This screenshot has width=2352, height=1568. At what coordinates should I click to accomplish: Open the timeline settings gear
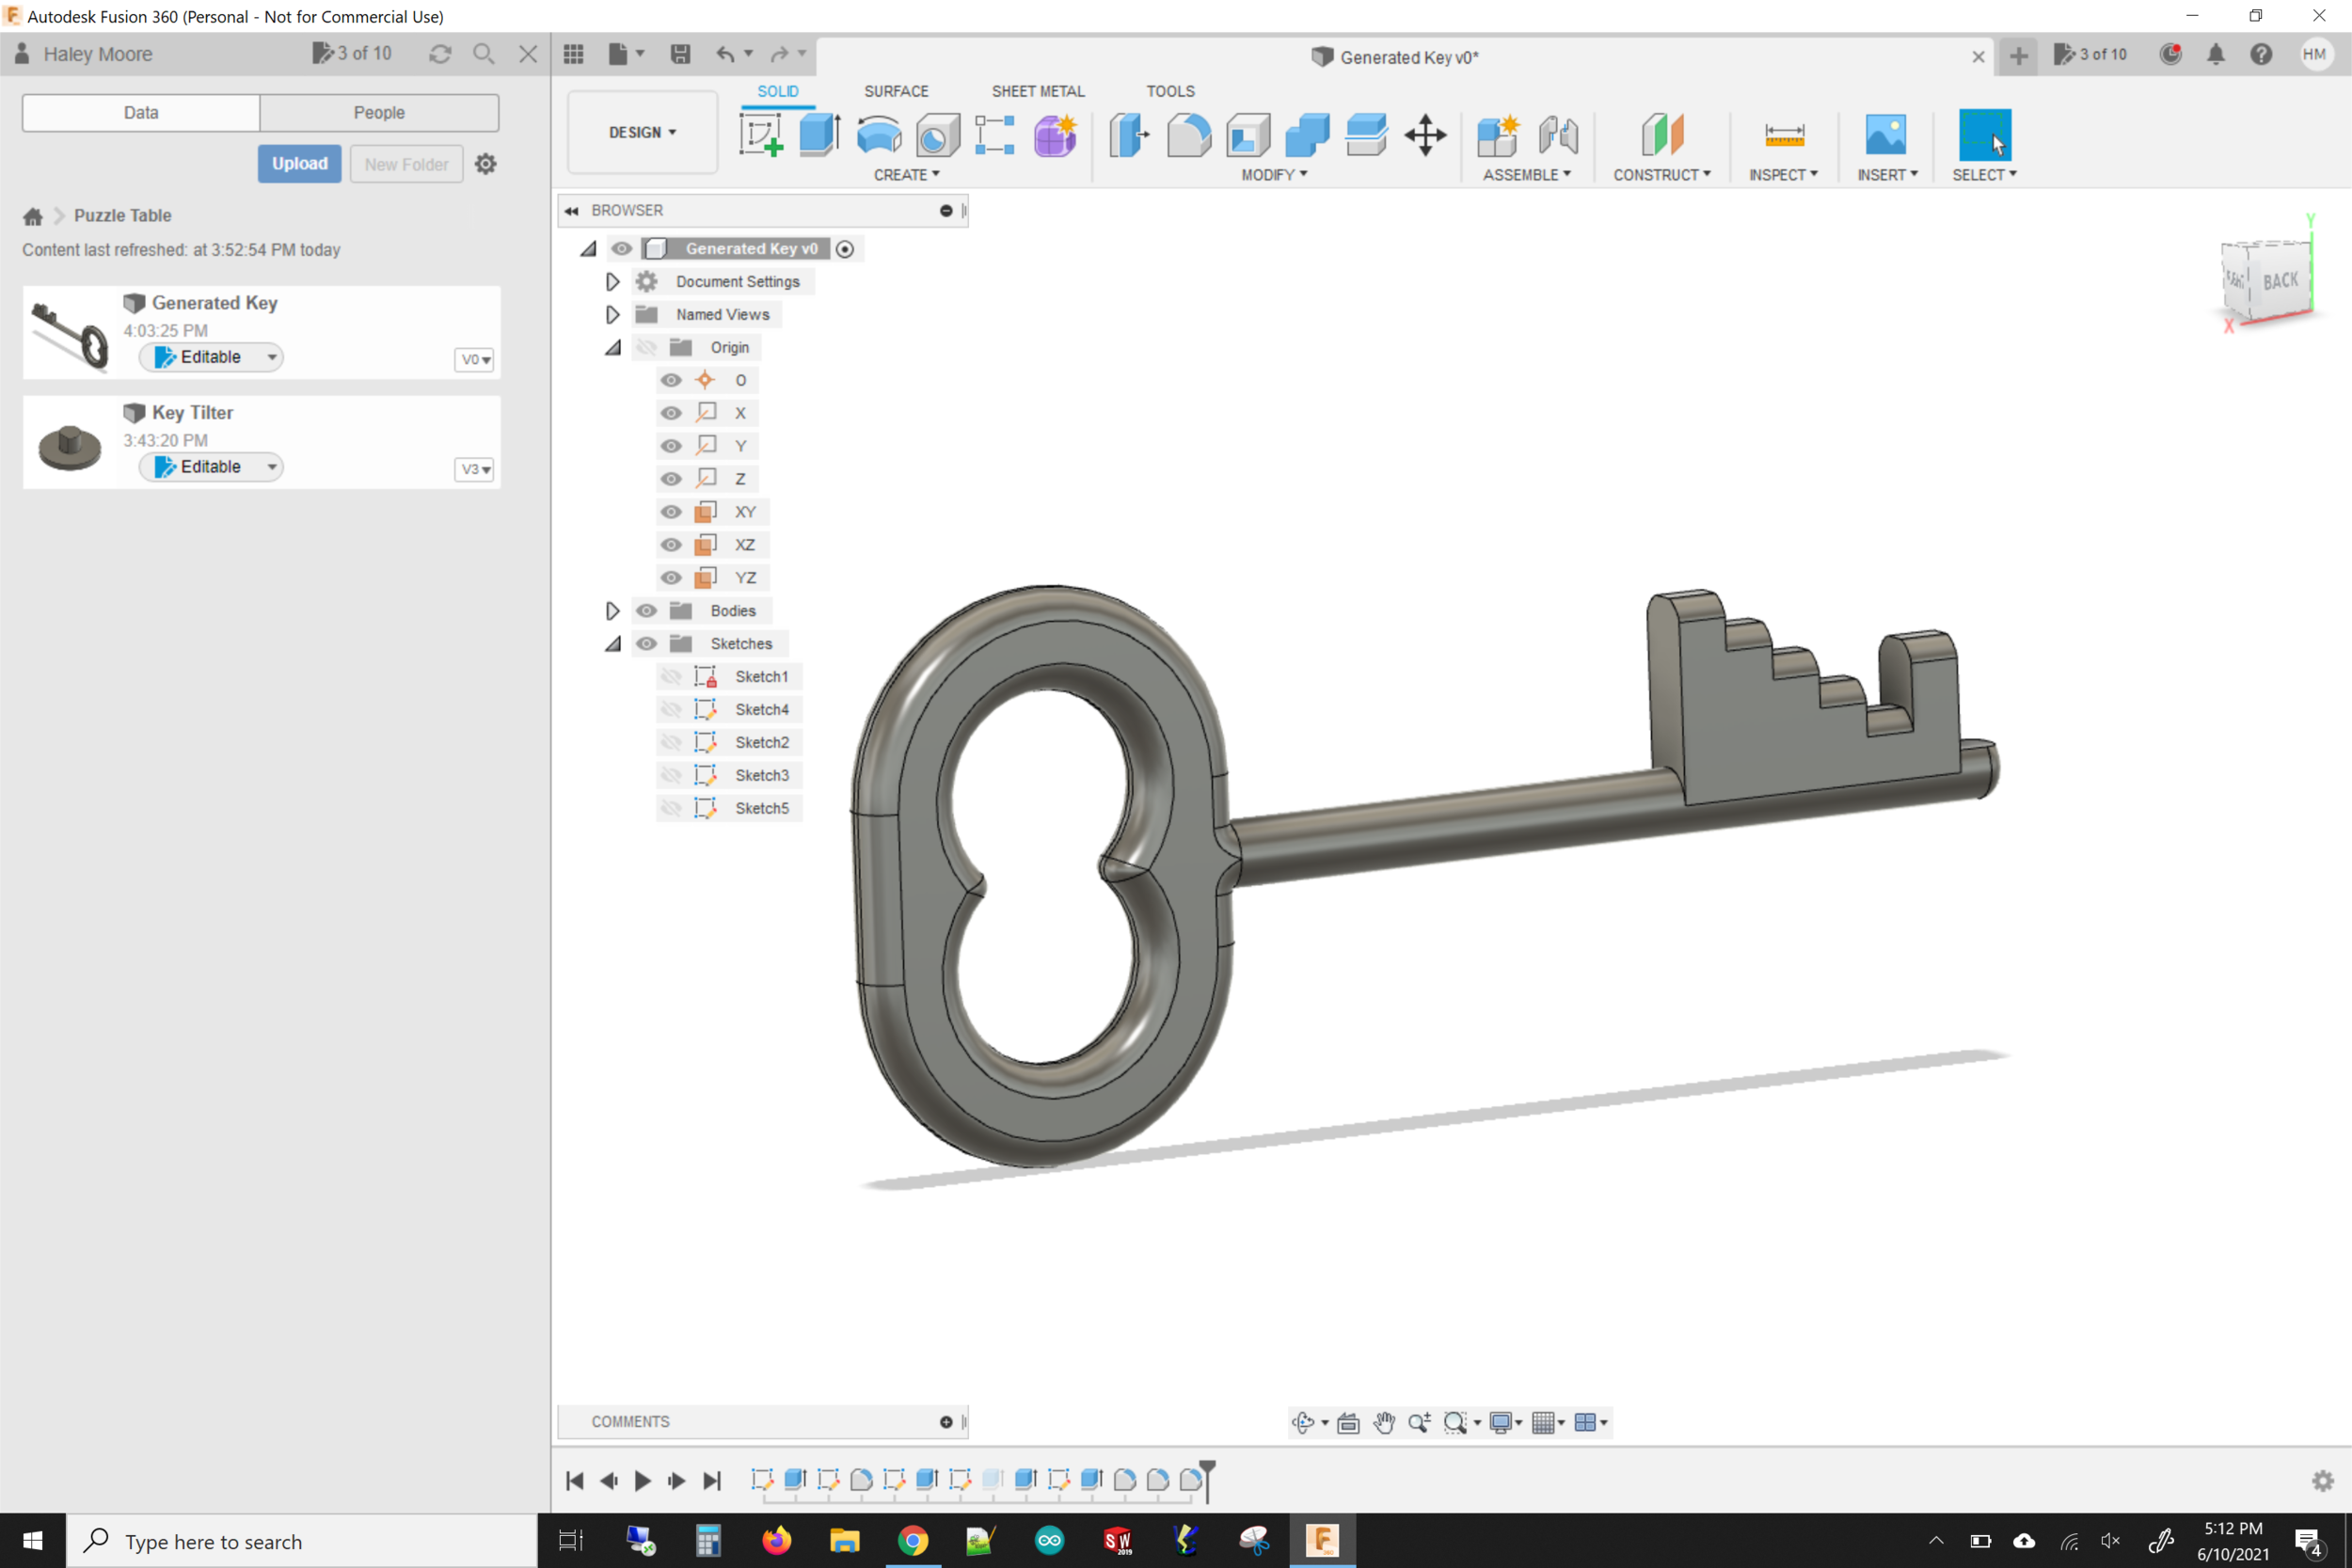point(2322,1481)
